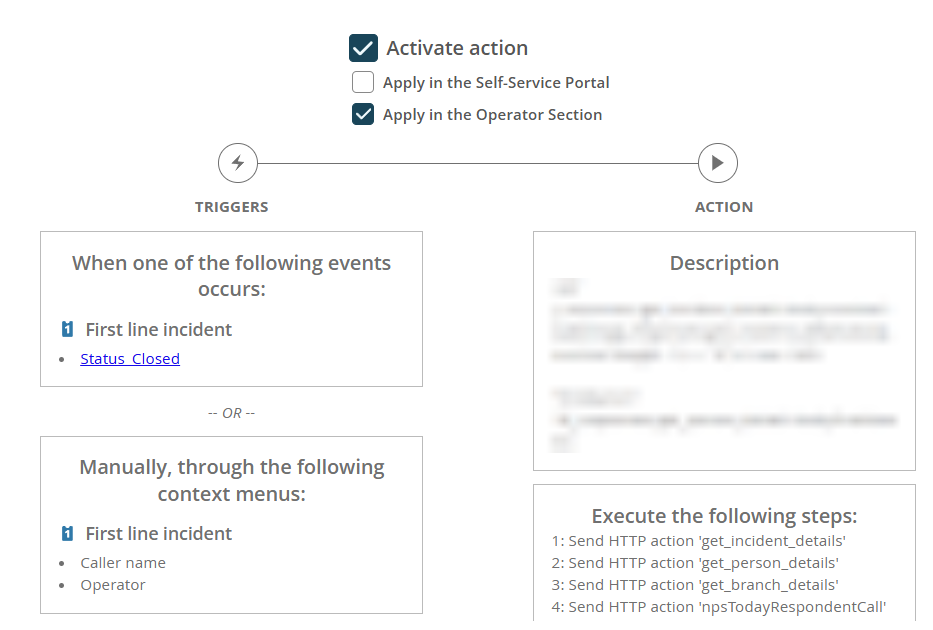Click the Description panel heading
Viewport: 933px width, 630px height.
point(724,262)
